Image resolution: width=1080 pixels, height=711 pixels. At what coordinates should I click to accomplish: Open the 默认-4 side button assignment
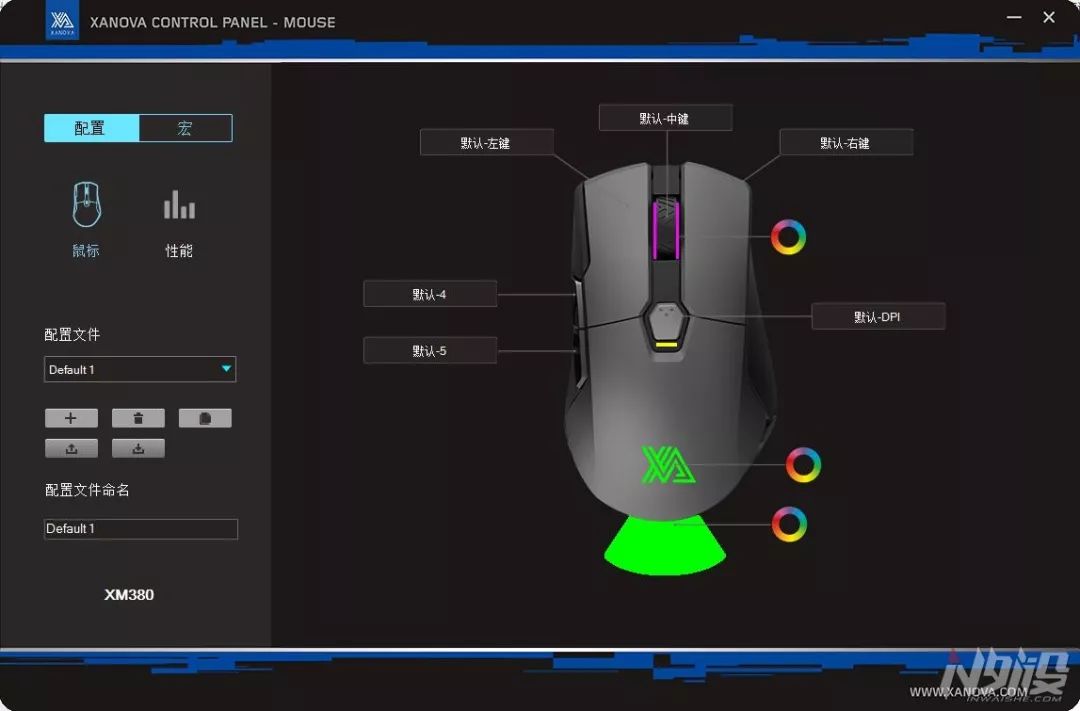[x=430, y=294]
